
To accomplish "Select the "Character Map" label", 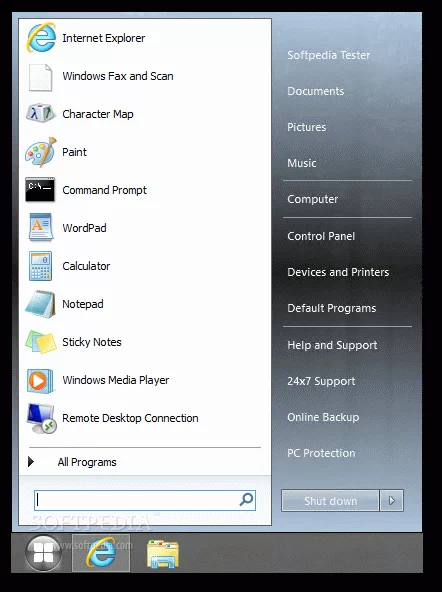I will pyautogui.click(x=98, y=114).
